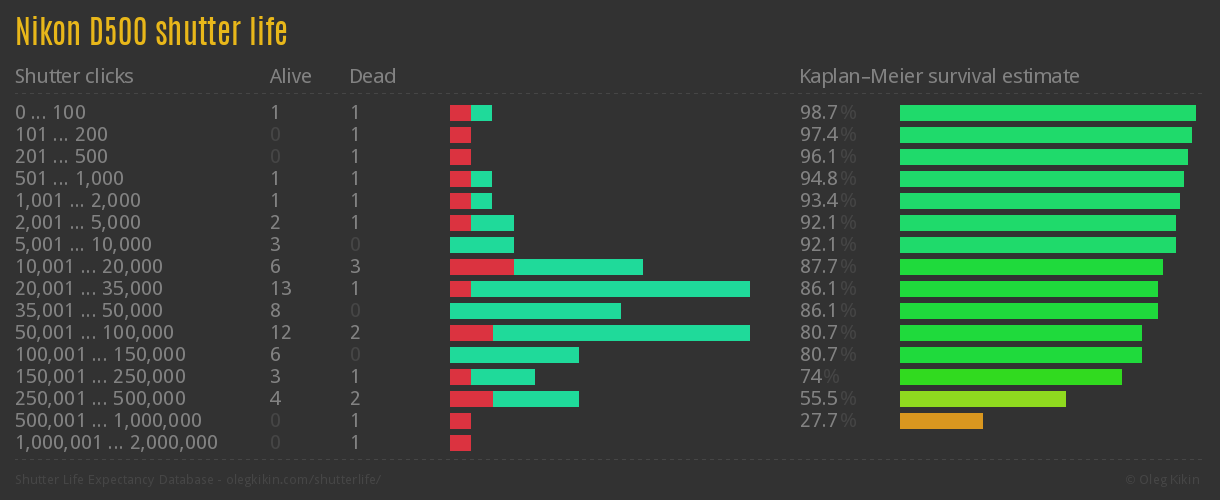The image size is (1220, 500).
Task: Click the teal bar in the 100,001 … 150,000 row
Action: [x=514, y=355]
